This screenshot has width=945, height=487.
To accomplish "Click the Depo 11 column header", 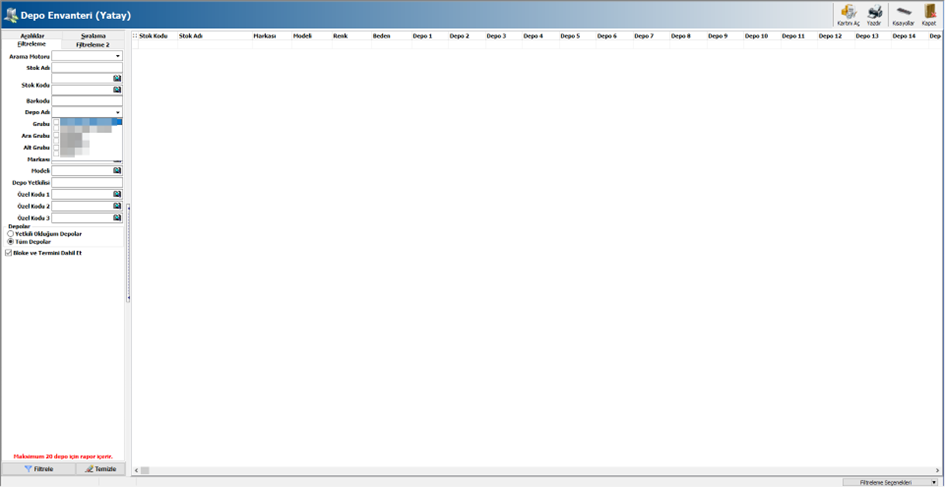I will (799, 36).
